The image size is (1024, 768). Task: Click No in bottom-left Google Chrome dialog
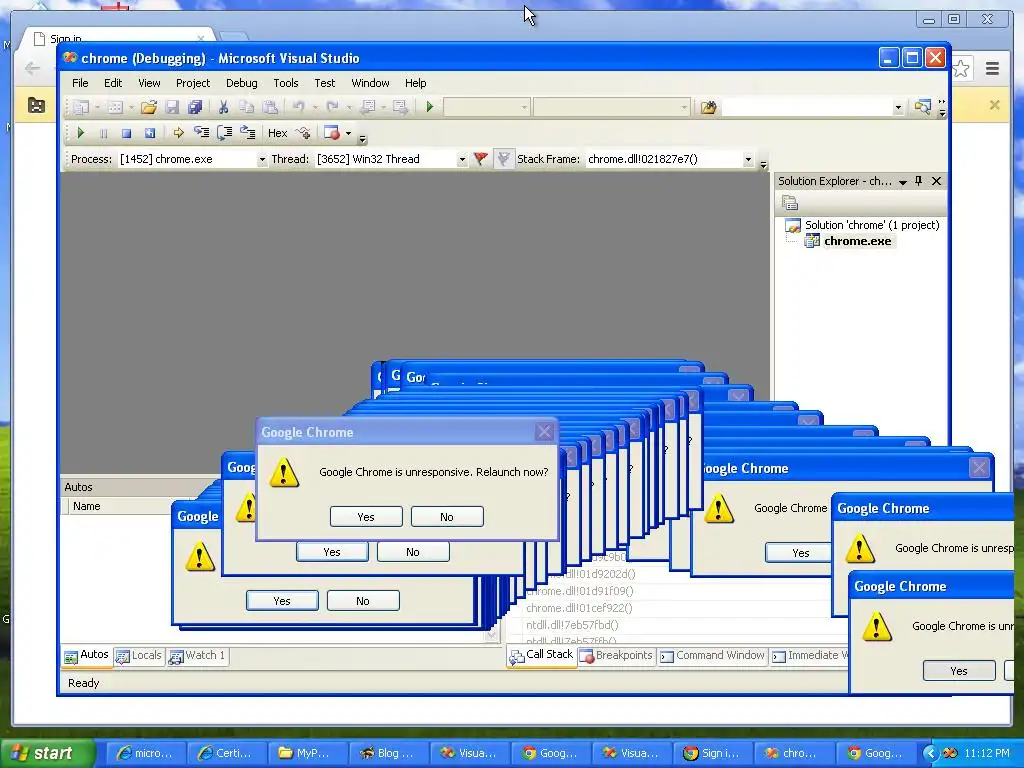click(363, 601)
